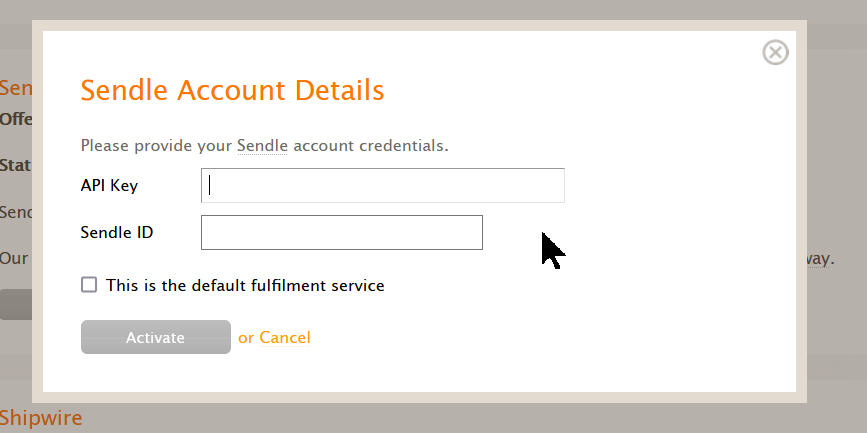
Task: Click the truncated 'Our' text at left edge
Action: click(14, 258)
